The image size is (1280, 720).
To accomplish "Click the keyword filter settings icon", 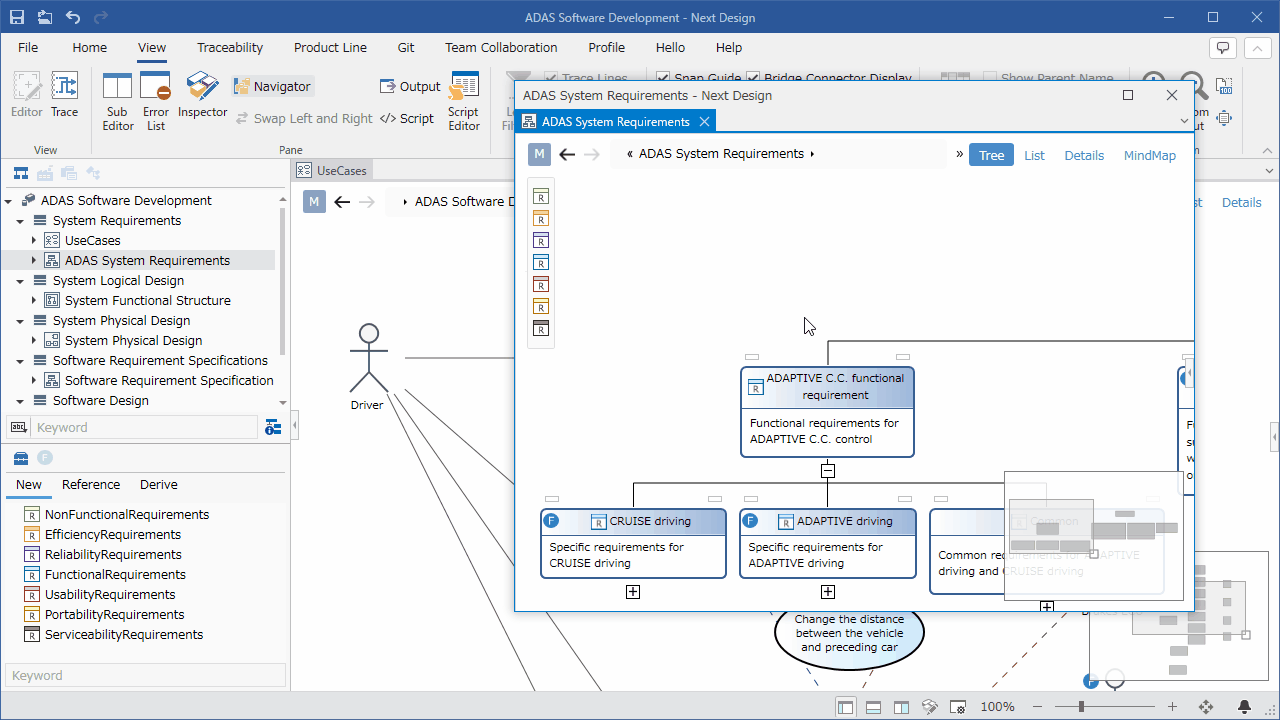I will tap(273, 427).
